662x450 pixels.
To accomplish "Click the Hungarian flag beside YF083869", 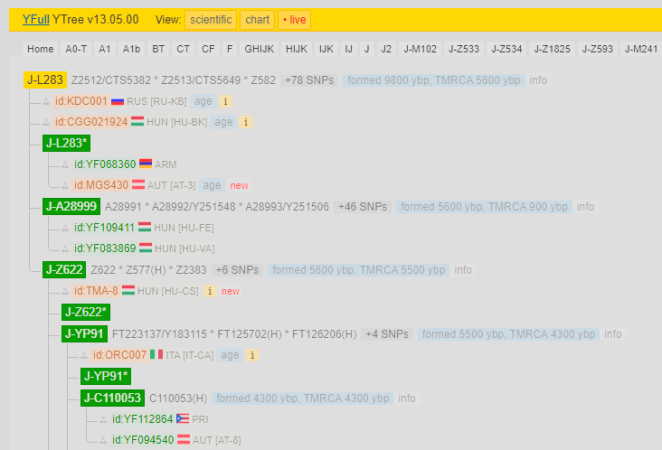I will 146,248.
